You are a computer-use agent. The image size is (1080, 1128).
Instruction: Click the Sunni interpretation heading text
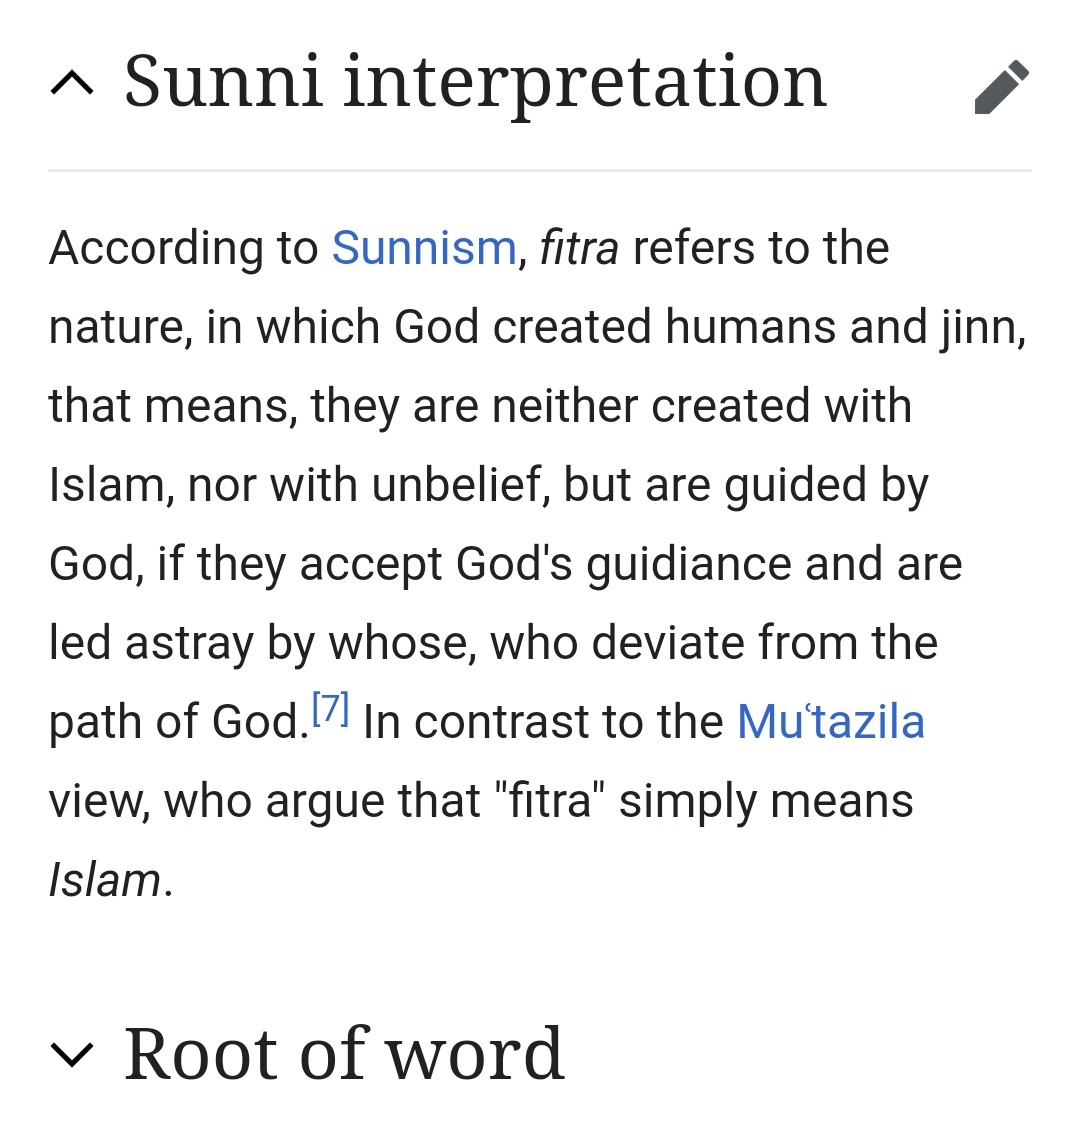click(x=475, y=83)
